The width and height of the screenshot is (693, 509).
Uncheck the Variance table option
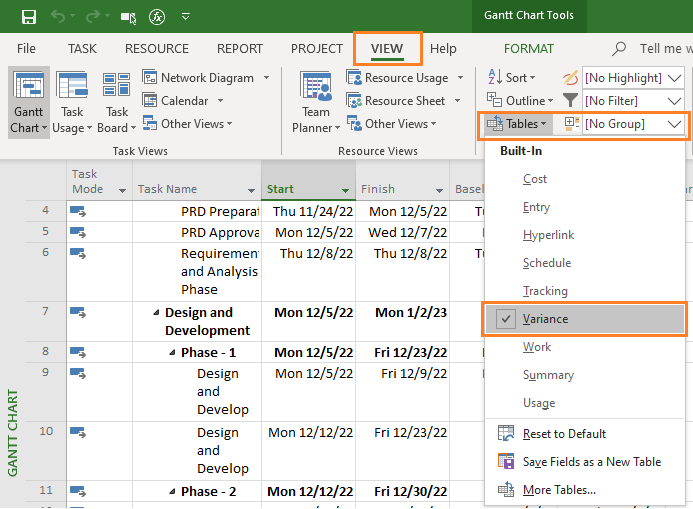click(x=584, y=319)
